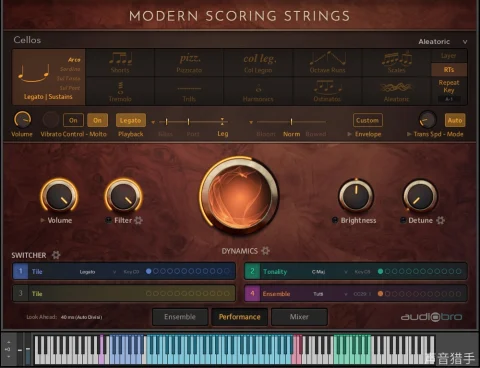Click the Custom envelope button
This screenshot has height=368, width=480.
367,120
